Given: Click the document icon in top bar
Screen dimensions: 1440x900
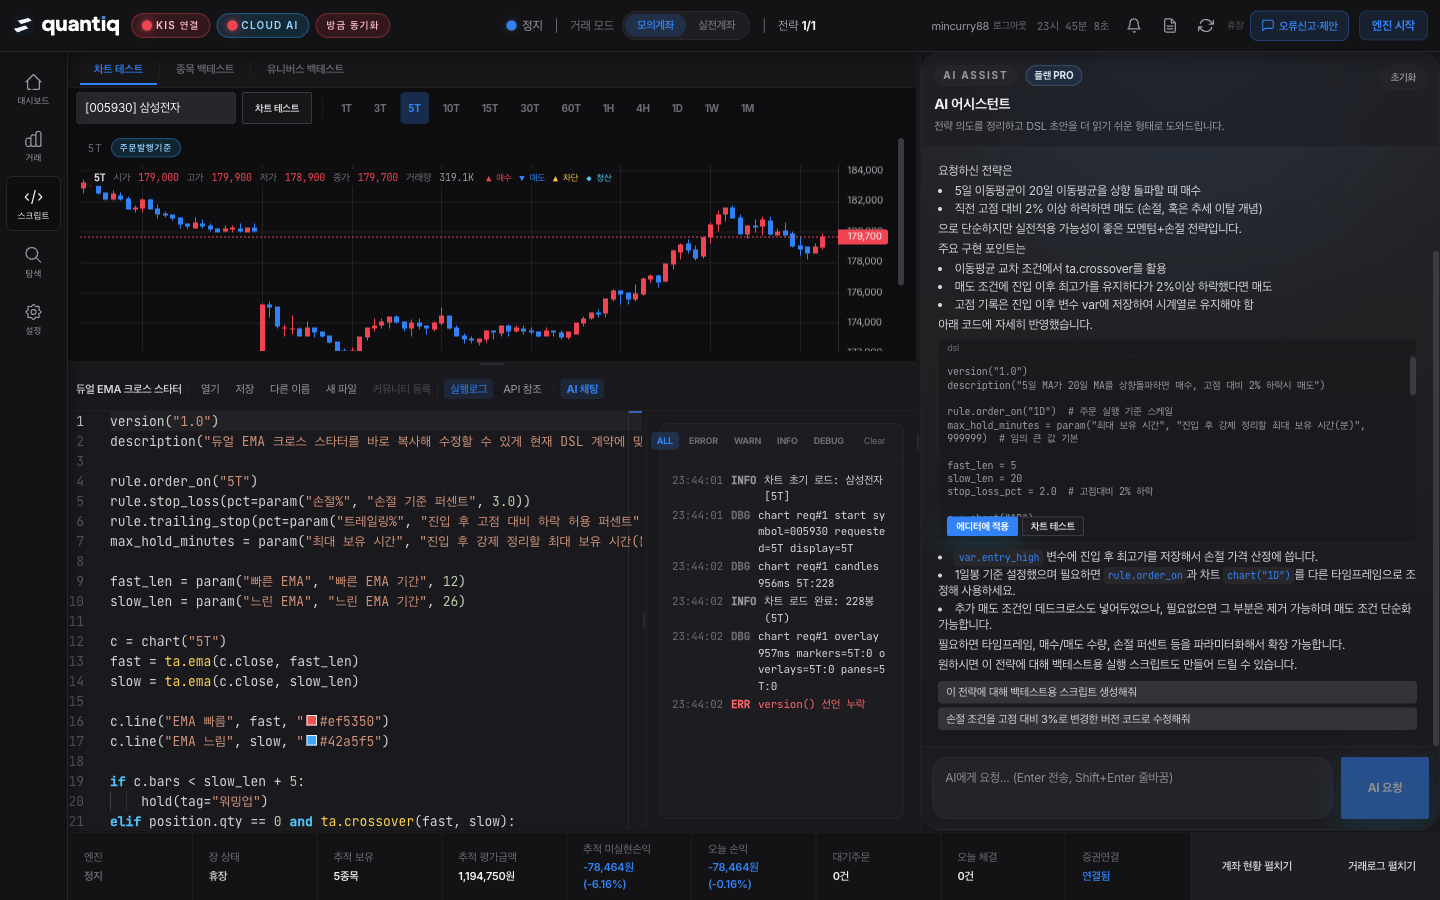Looking at the screenshot, I should pos(1169,26).
